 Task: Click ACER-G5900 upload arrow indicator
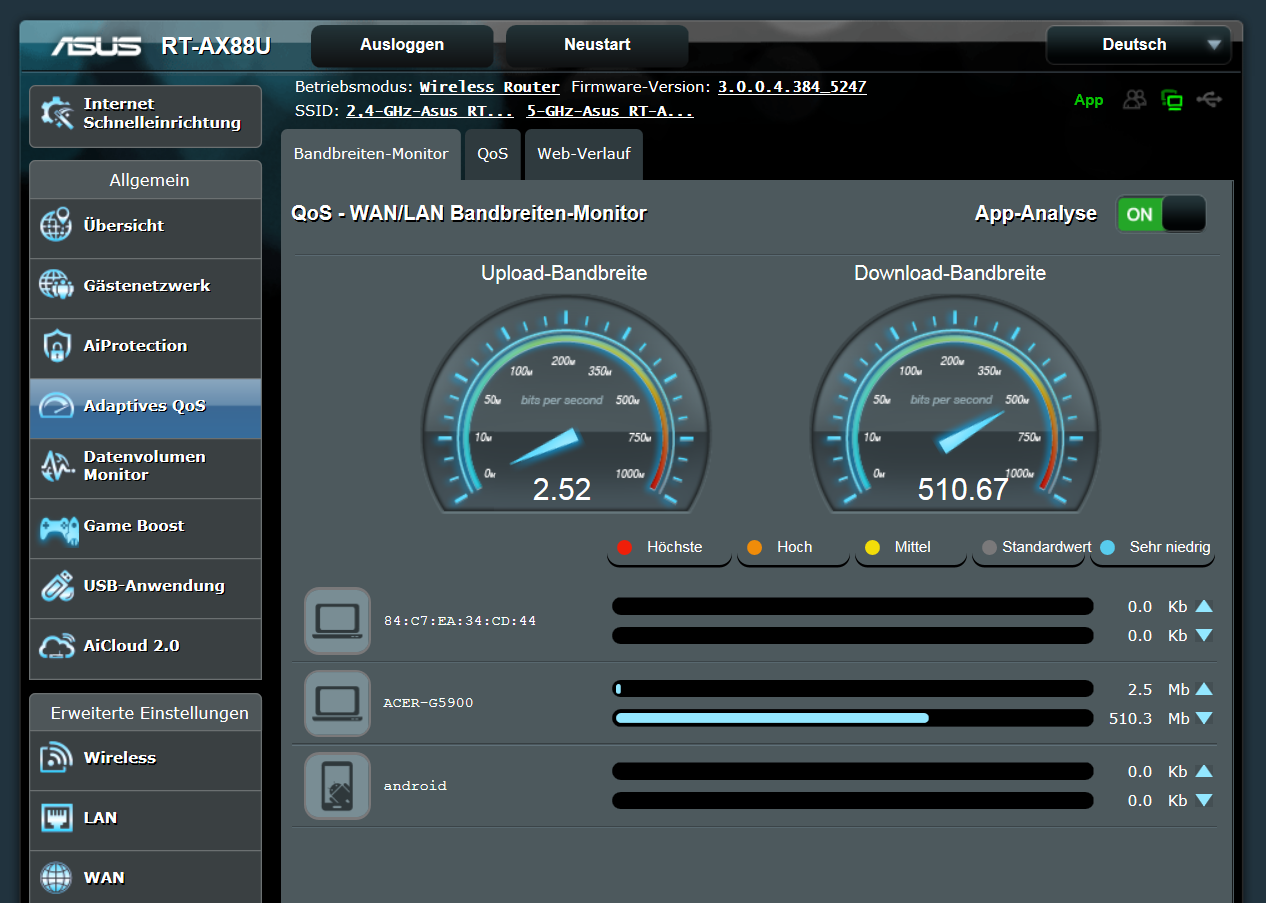click(1204, 689)
